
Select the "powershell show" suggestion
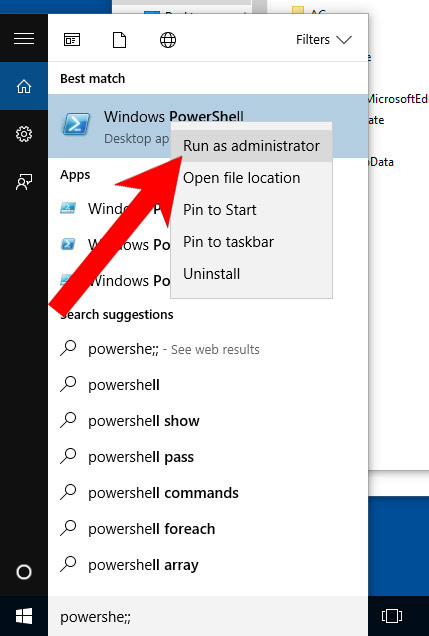208,421
